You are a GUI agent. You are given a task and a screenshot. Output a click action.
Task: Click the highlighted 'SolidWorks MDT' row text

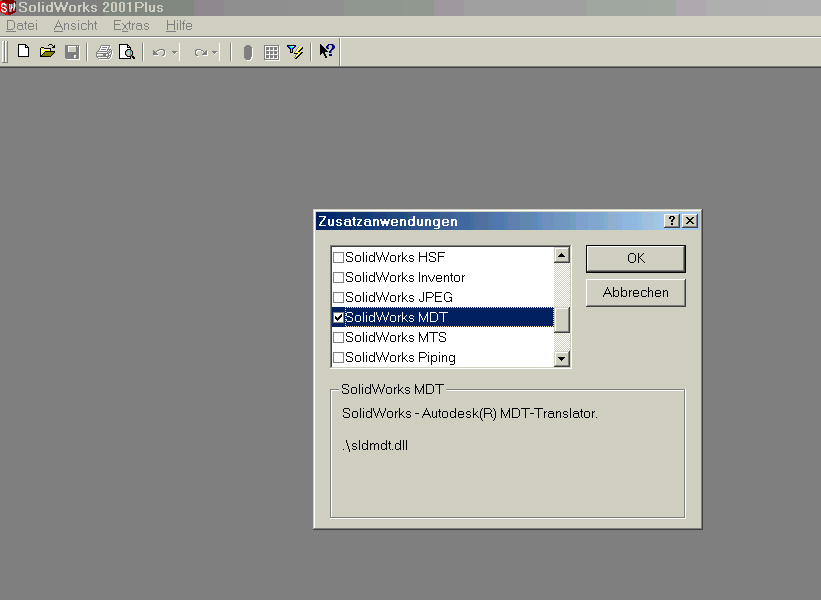pos(396,317)
